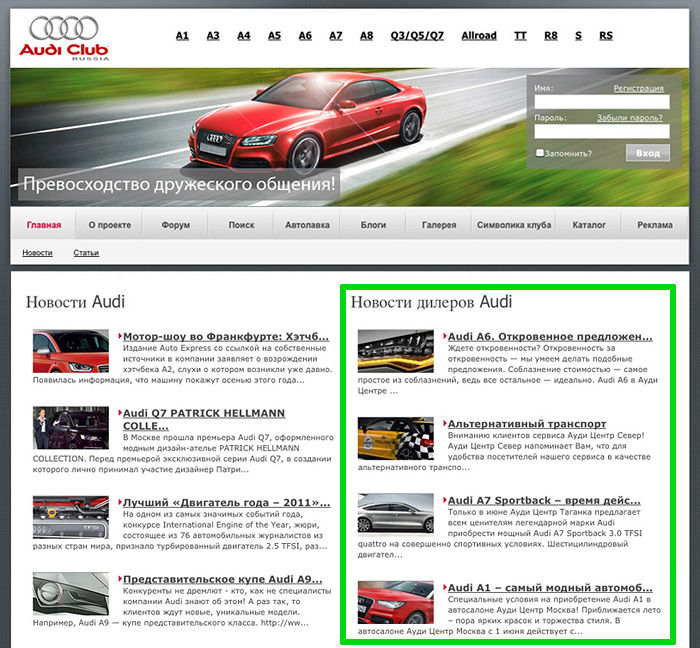Open the Форум menu tab
Screen dimensions: 700x648
175,225
